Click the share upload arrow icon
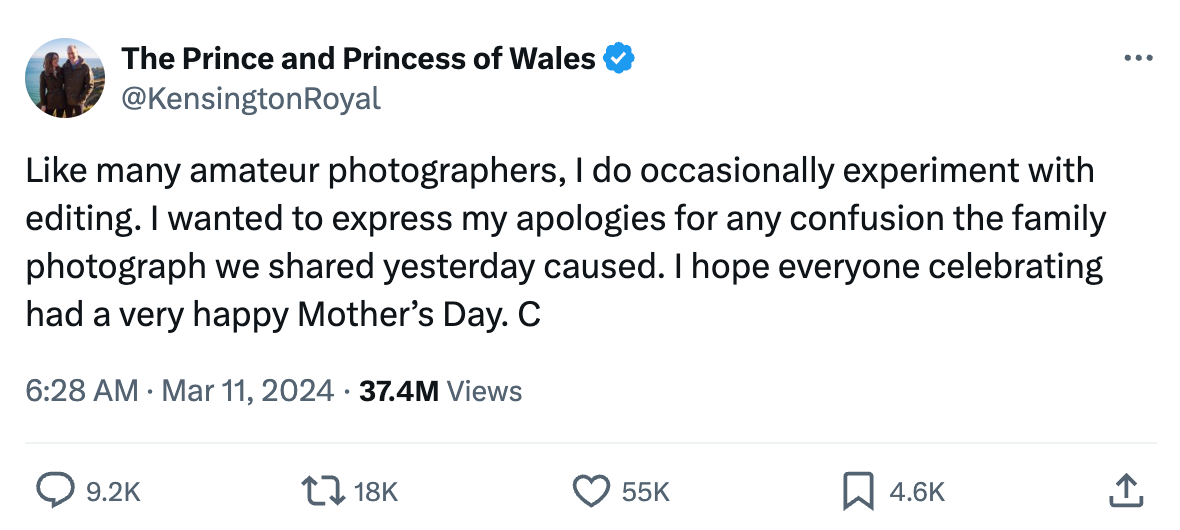 [x=1126, y=490]
